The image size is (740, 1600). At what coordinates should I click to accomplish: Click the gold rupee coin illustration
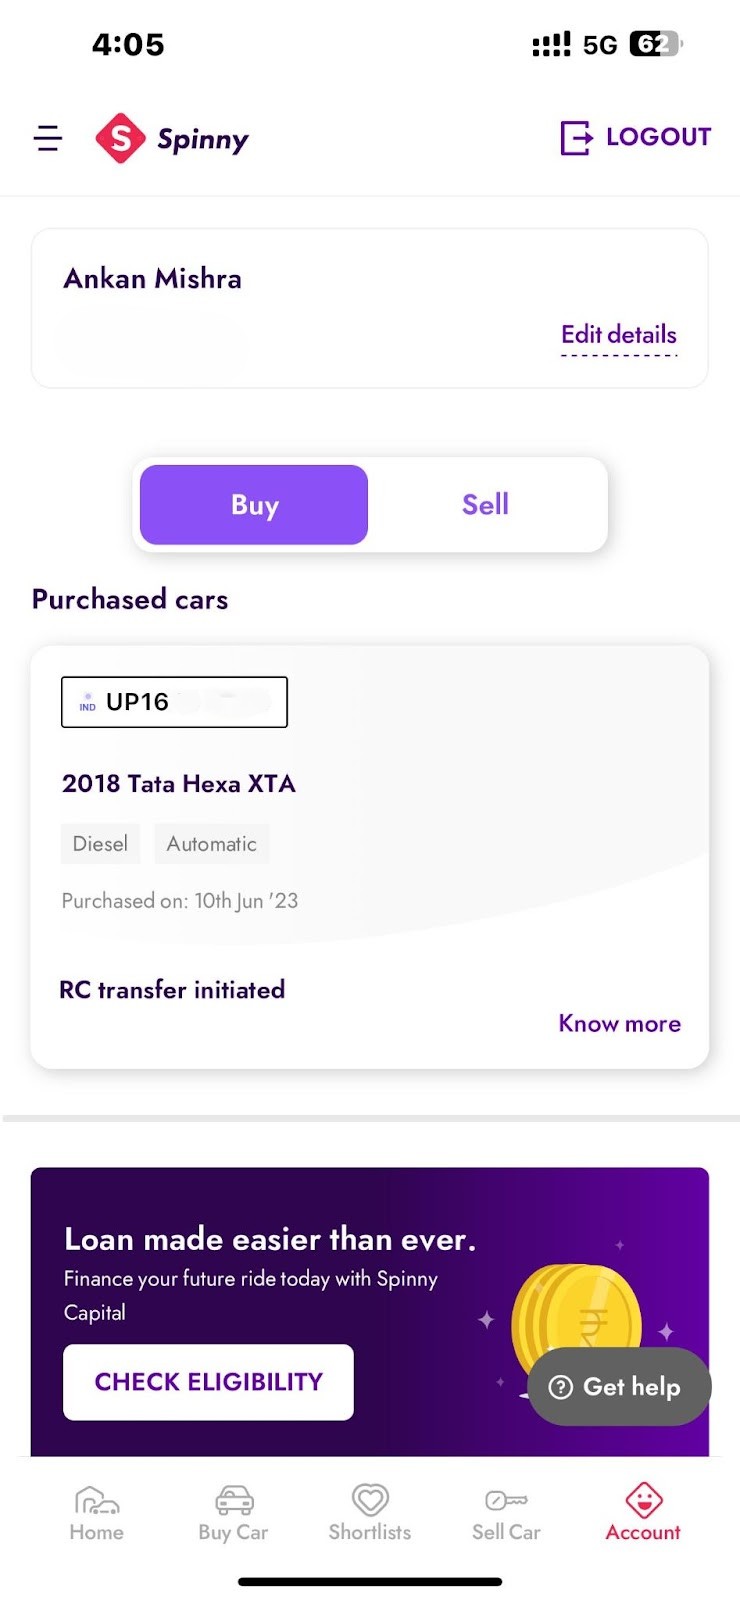[x=575, y=1315]
